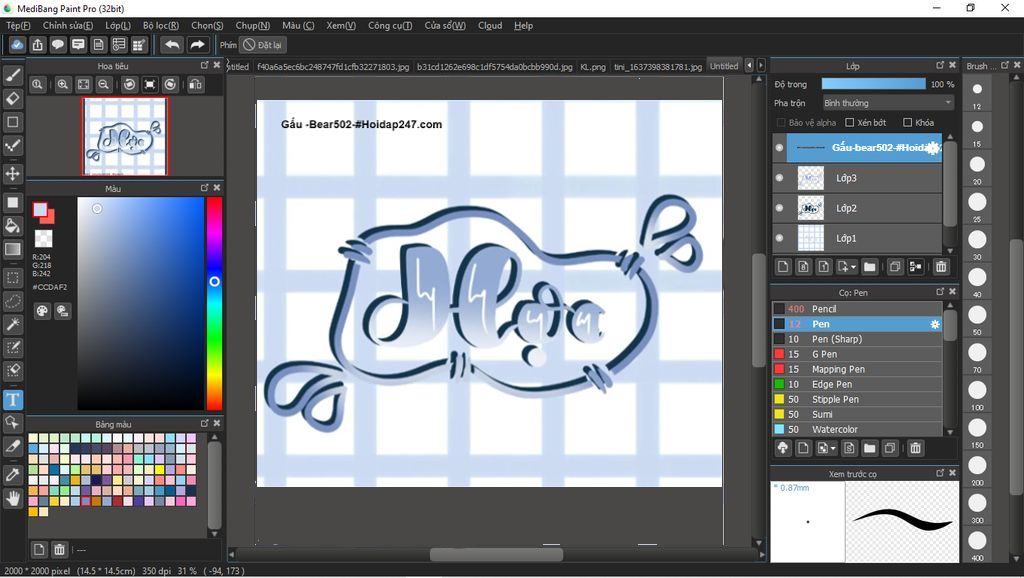Click Zoom Out in the Navigator panel

click(x=103, y=84)
